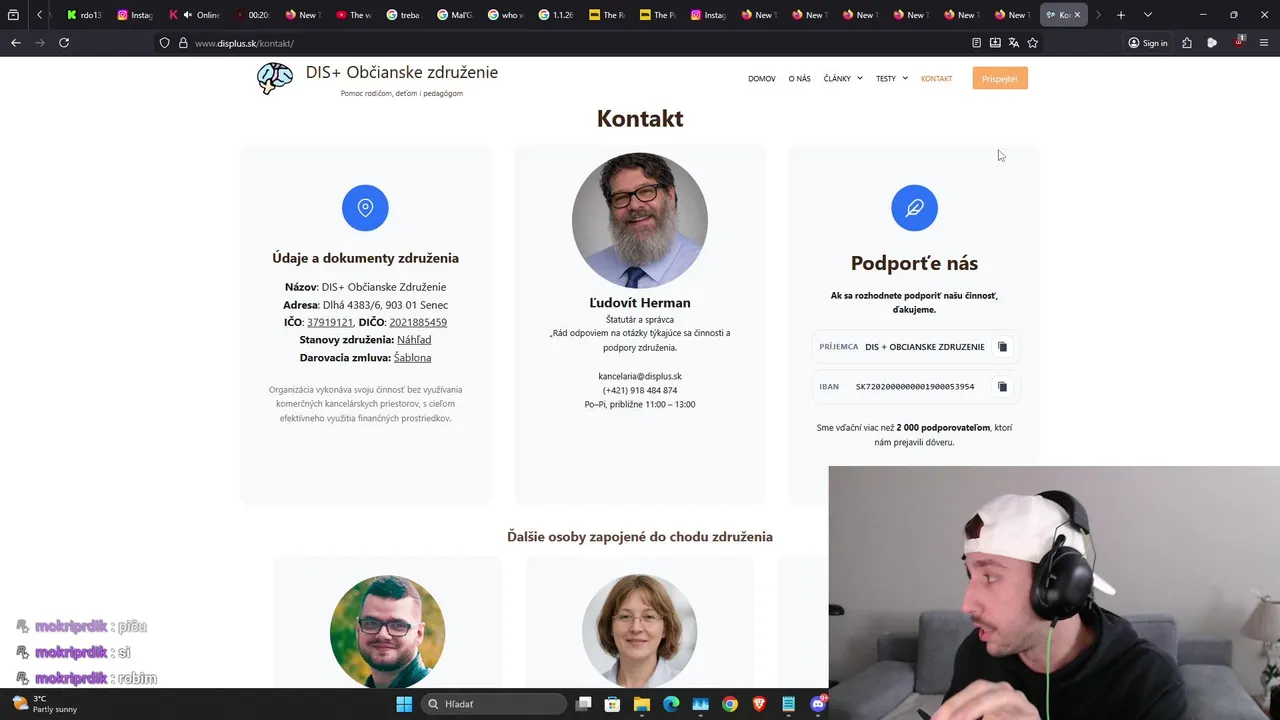Open a new browser tab
Viewport: 1280px width, 720px height.
point(1121,15)
